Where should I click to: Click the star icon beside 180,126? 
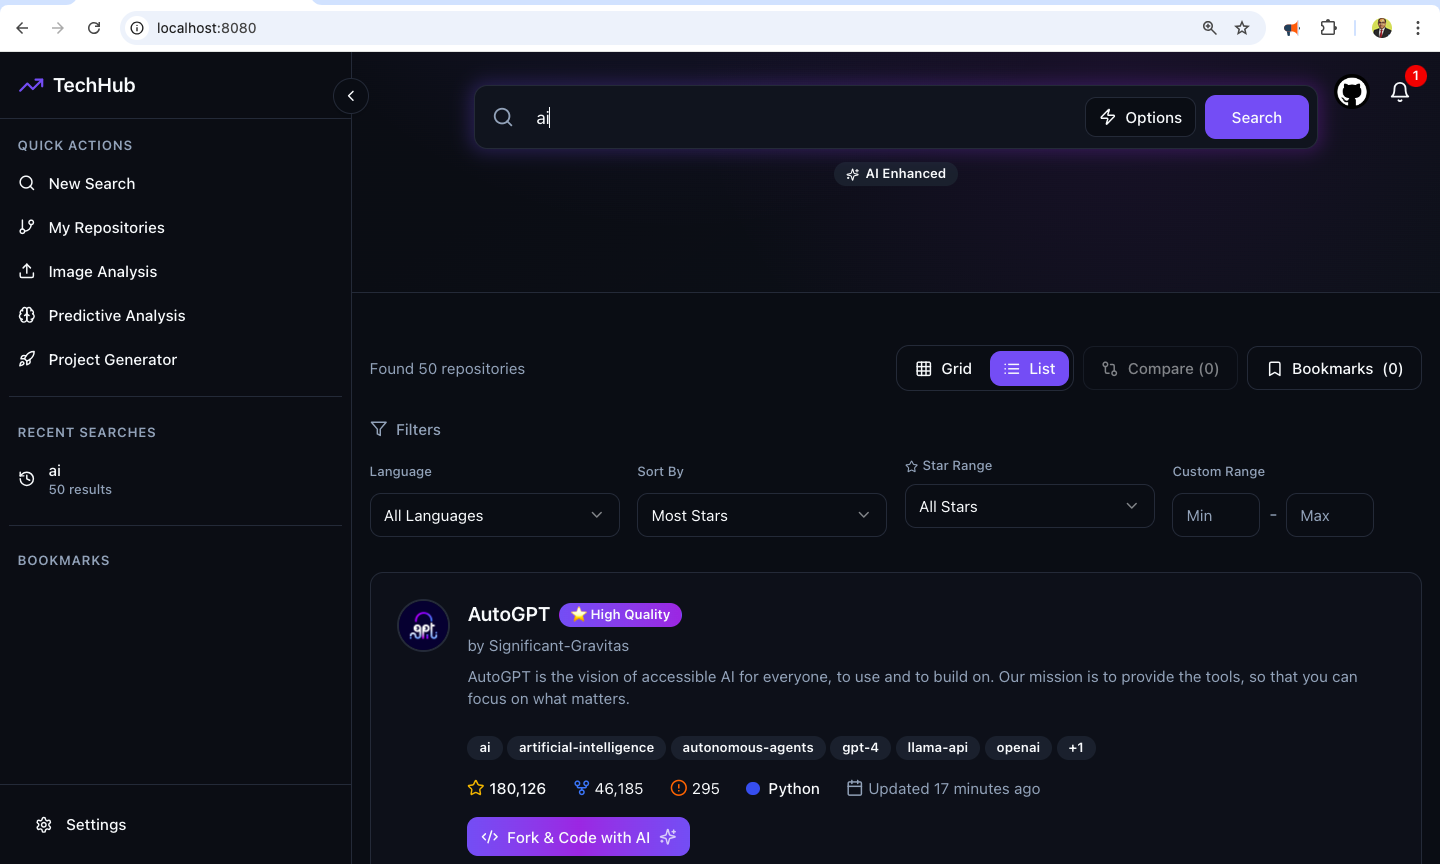[476, 788]
